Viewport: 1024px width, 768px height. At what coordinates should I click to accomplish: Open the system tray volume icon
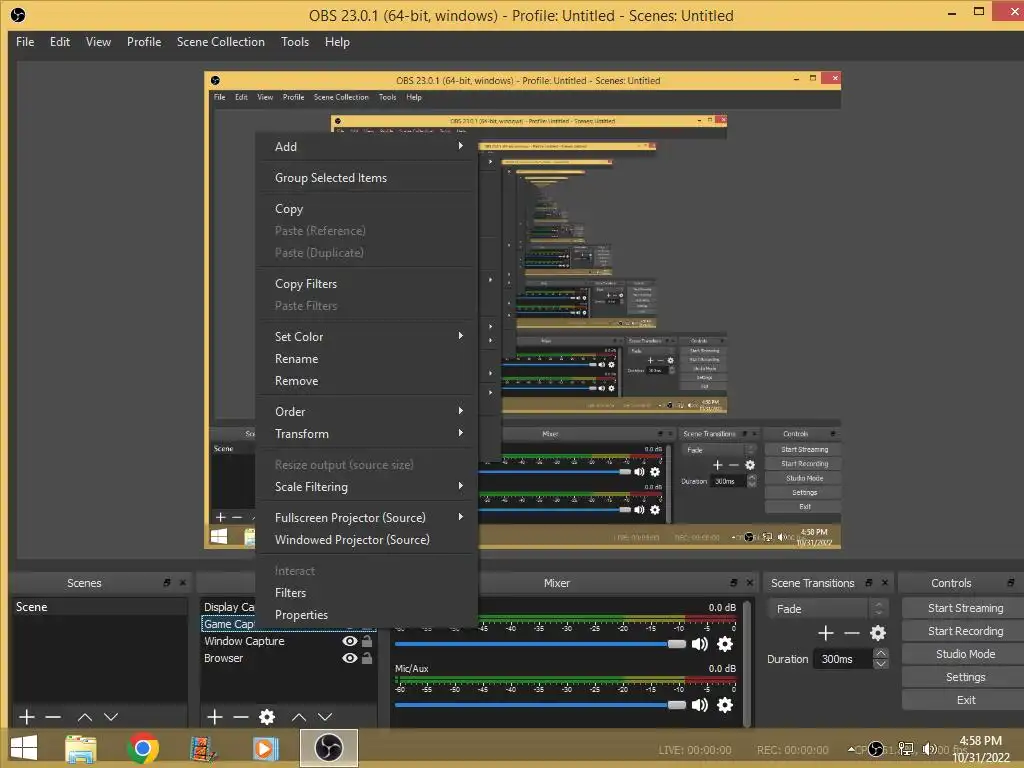coord(929,749)
